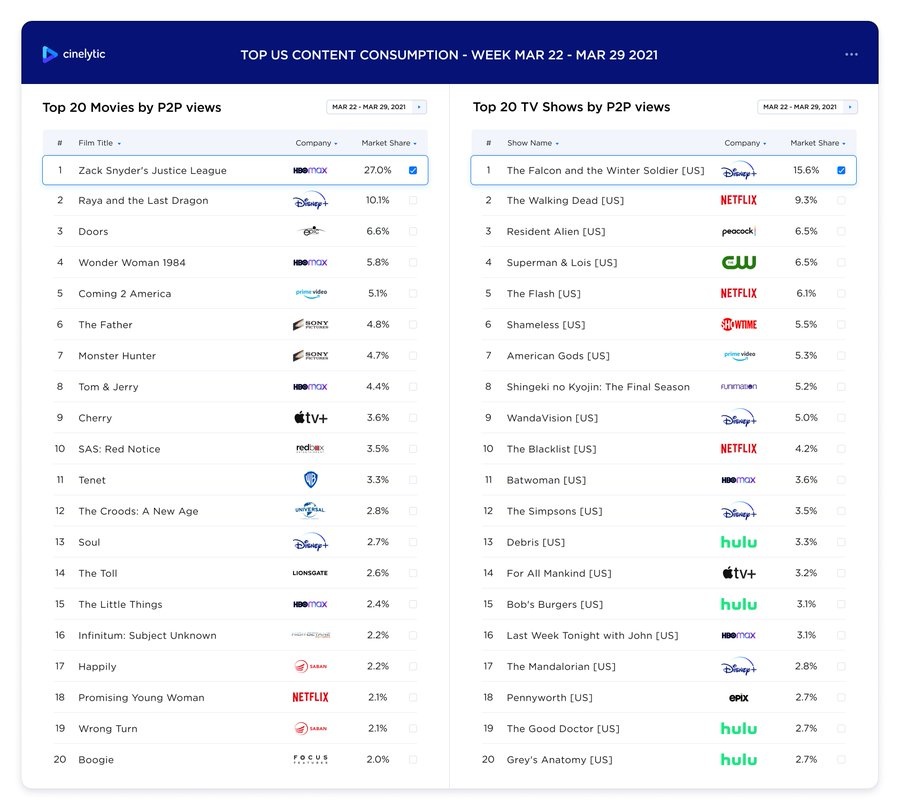Screen dimensions: 900x810
Task: Open the movies date range dropdown
Action: point(377,107)
